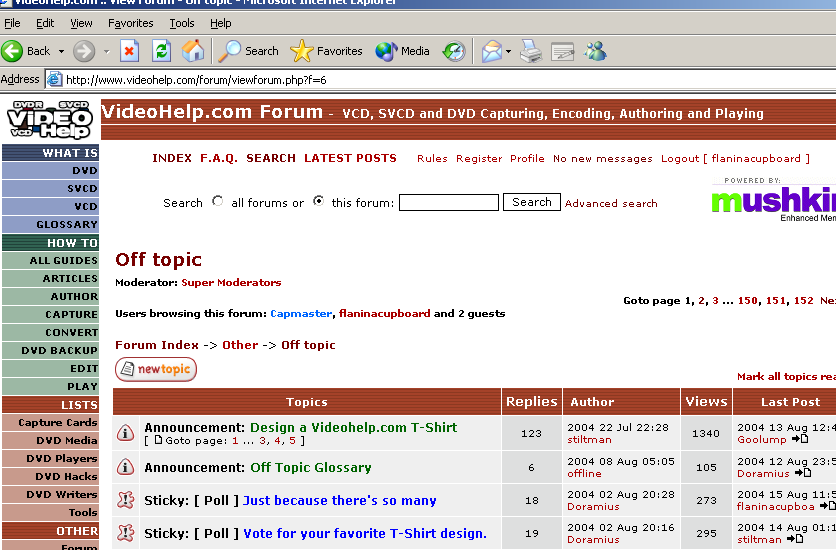This screenshot has height=550, width=836.
Task: Open Messenger people icon in toolbar
Action: click(x=596, y=51)
